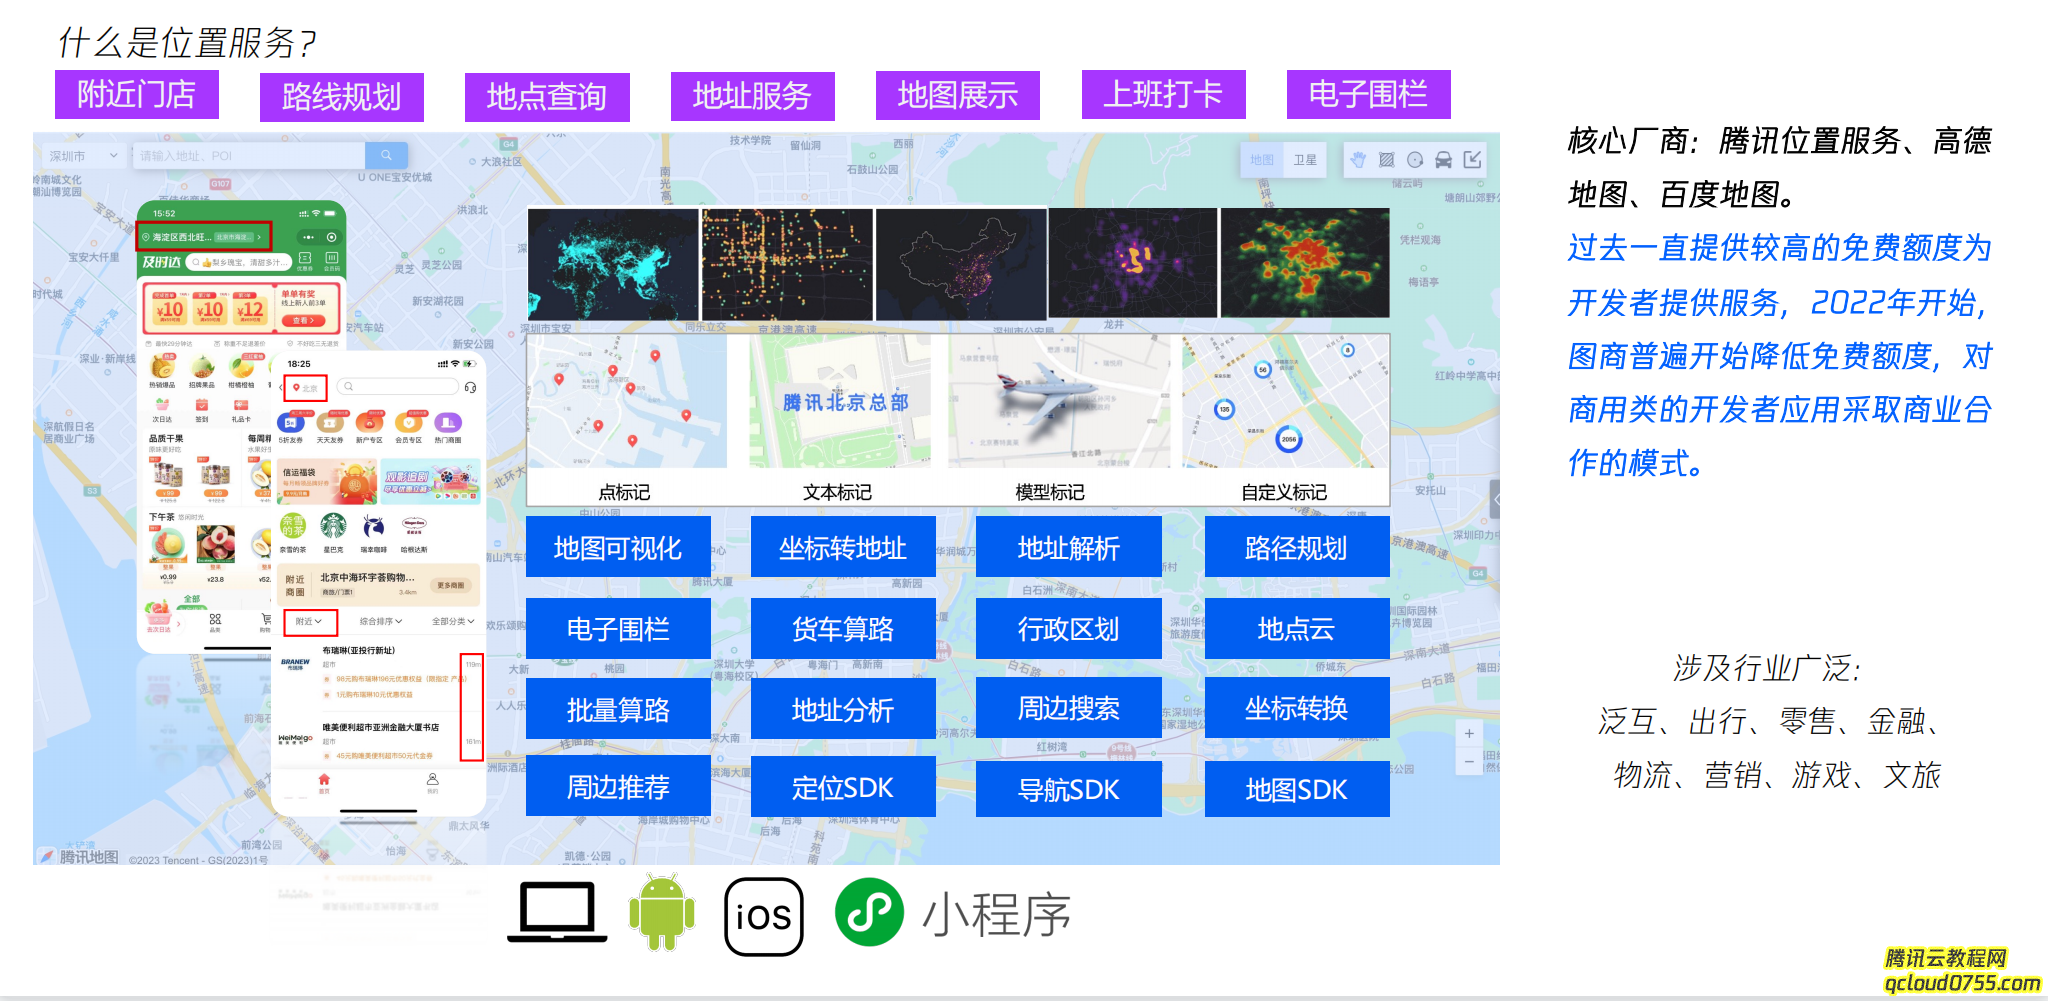Tap the red 查看 coupon button
The image size is (2048, 1001).
(x=304, y=321)
